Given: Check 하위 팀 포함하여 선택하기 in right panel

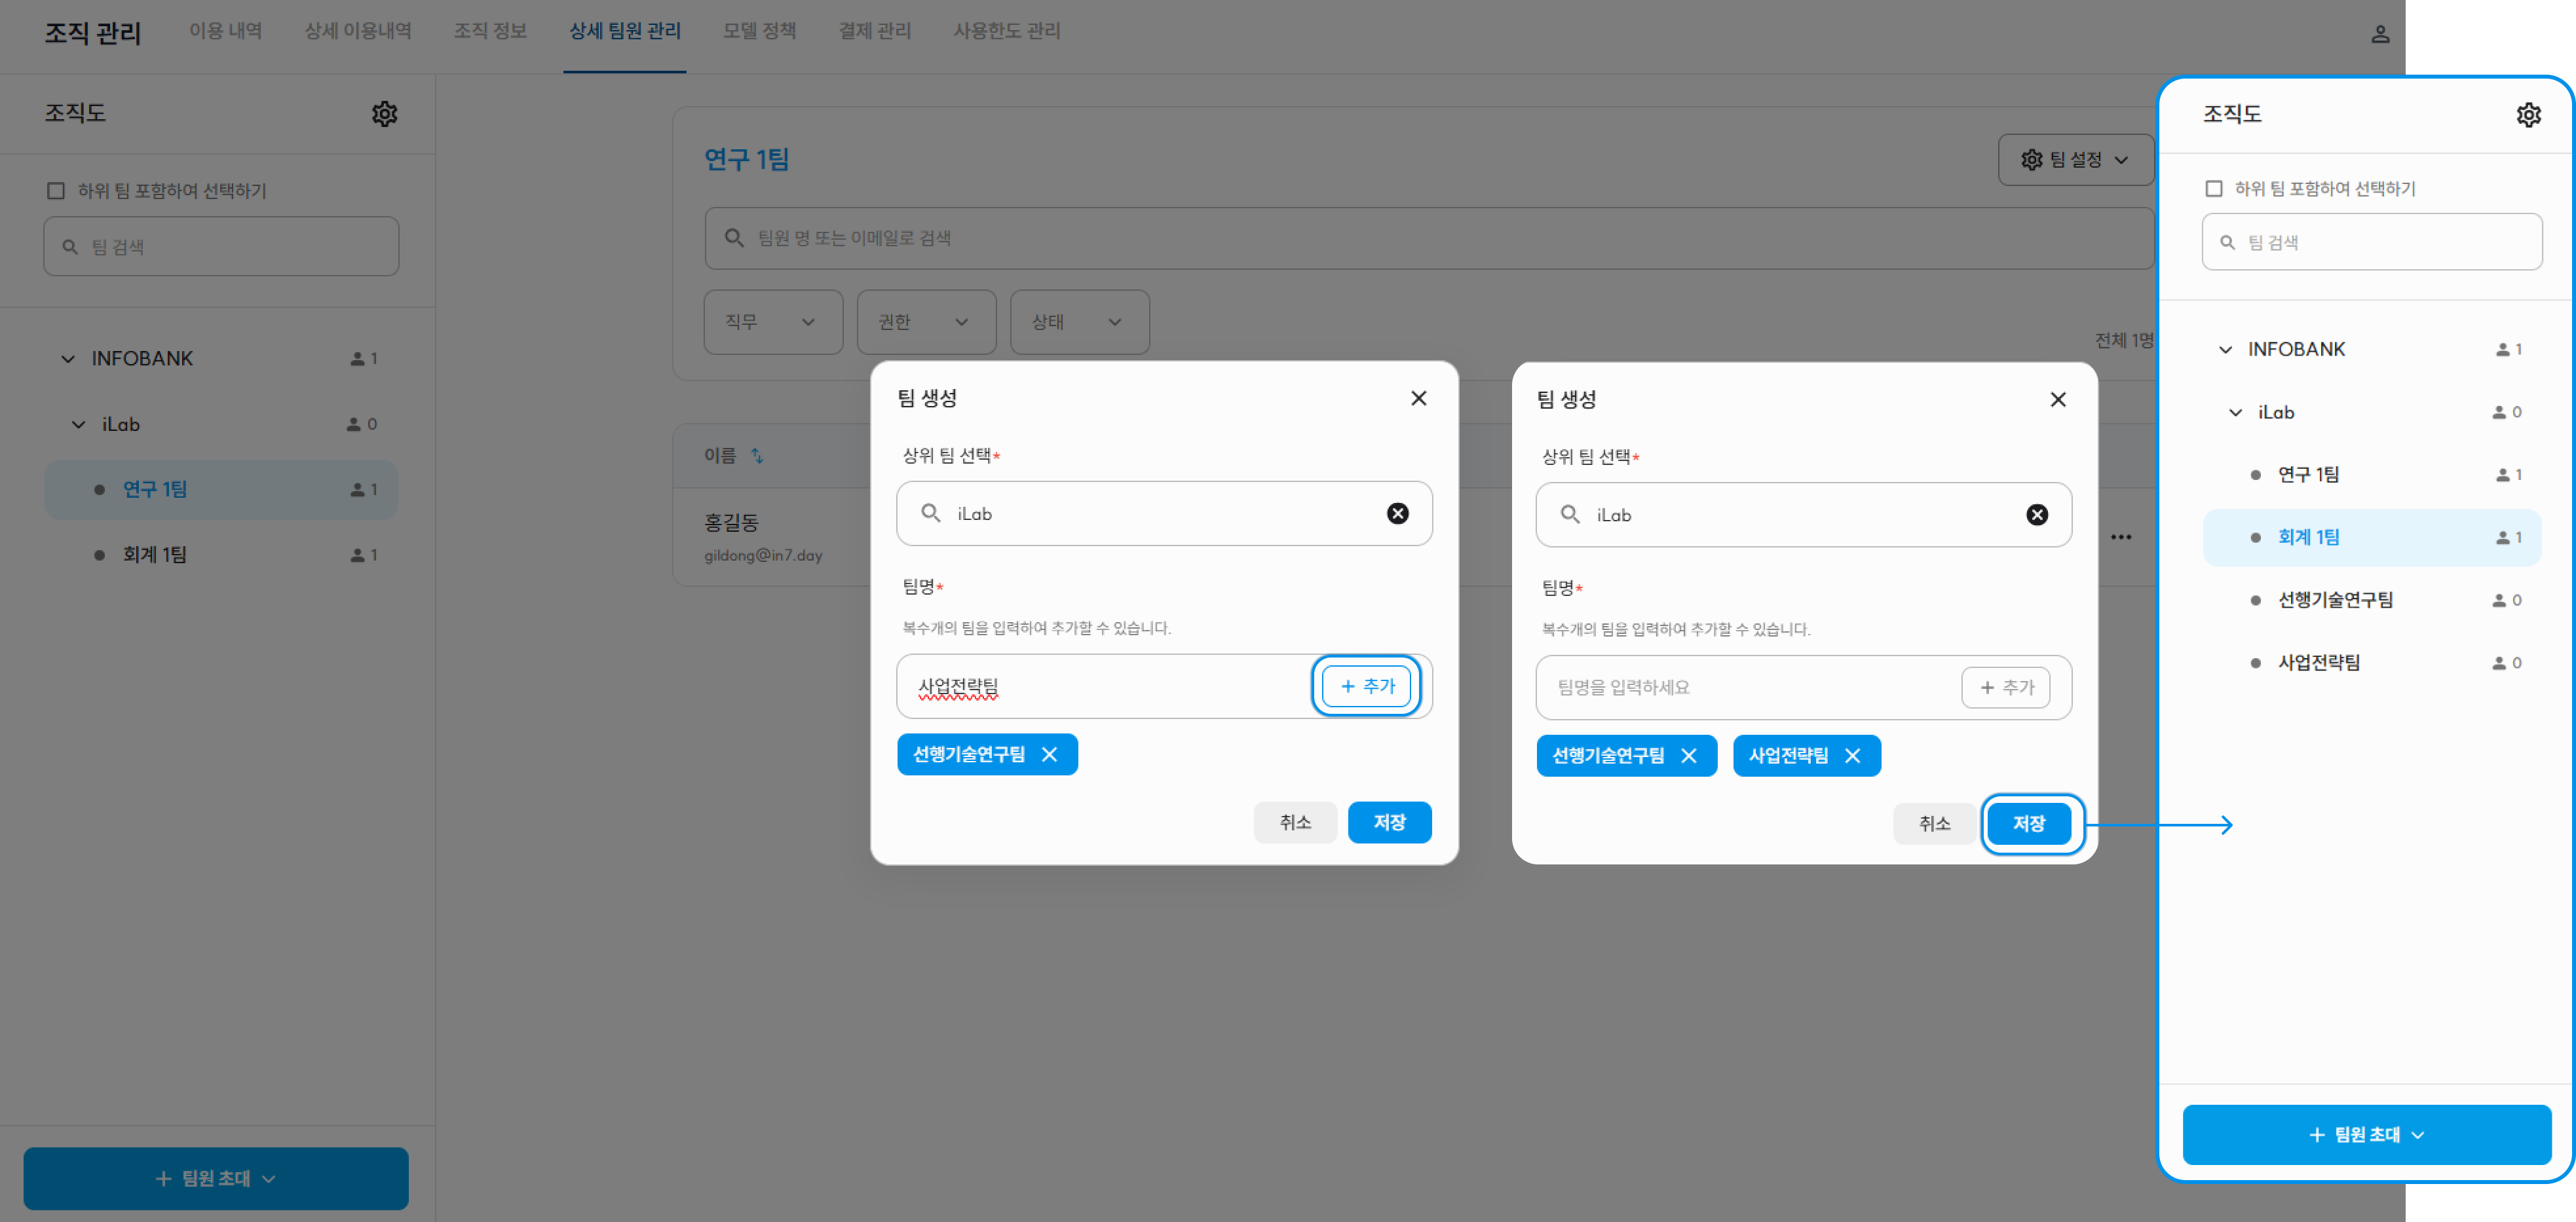Looking at the screenshot, I should 2214,189.
